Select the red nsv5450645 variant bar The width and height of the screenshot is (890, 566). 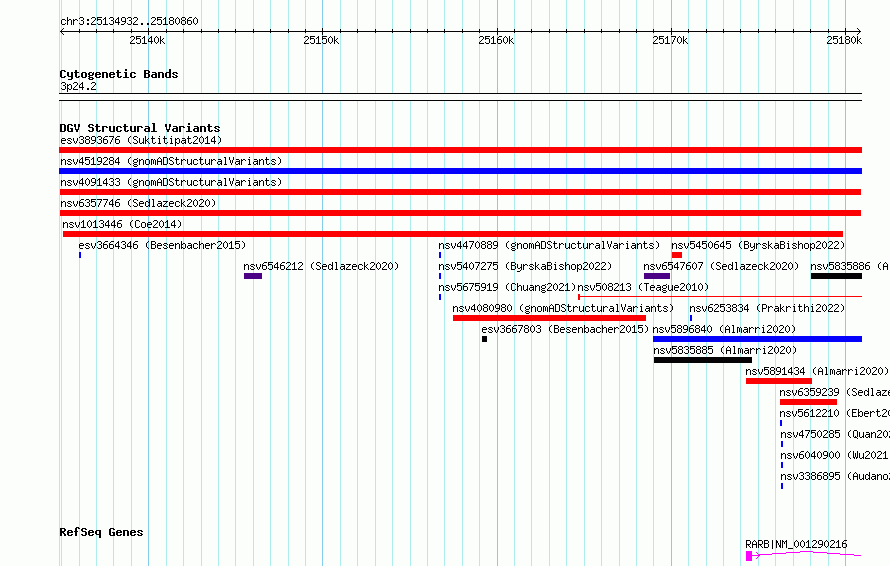point(677,255)
